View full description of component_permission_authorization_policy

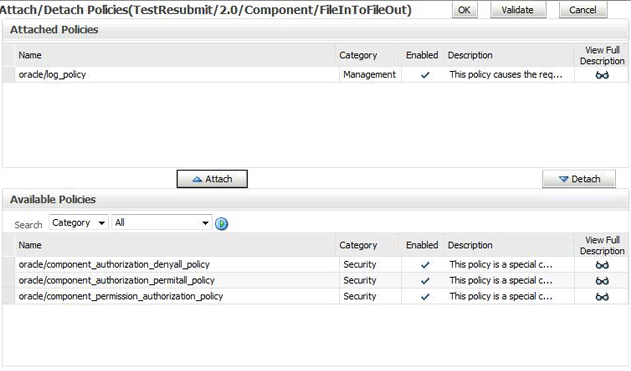click(x=602, y=297)
